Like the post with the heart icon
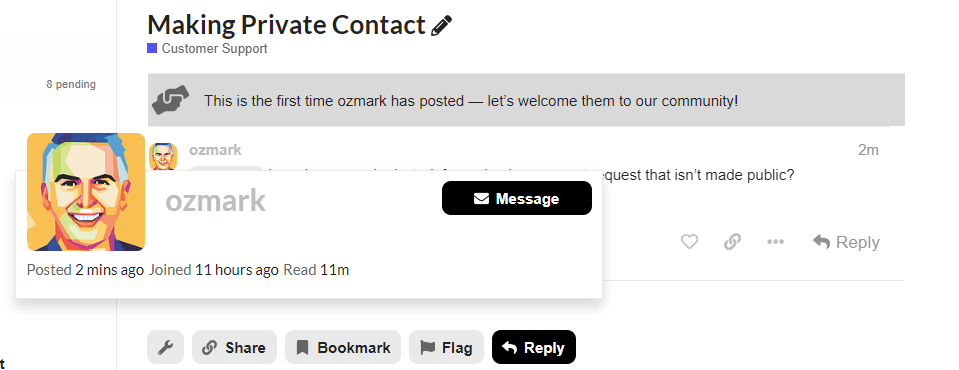The height and width of the screenshot is (370, 959). (x=689, y=242)
